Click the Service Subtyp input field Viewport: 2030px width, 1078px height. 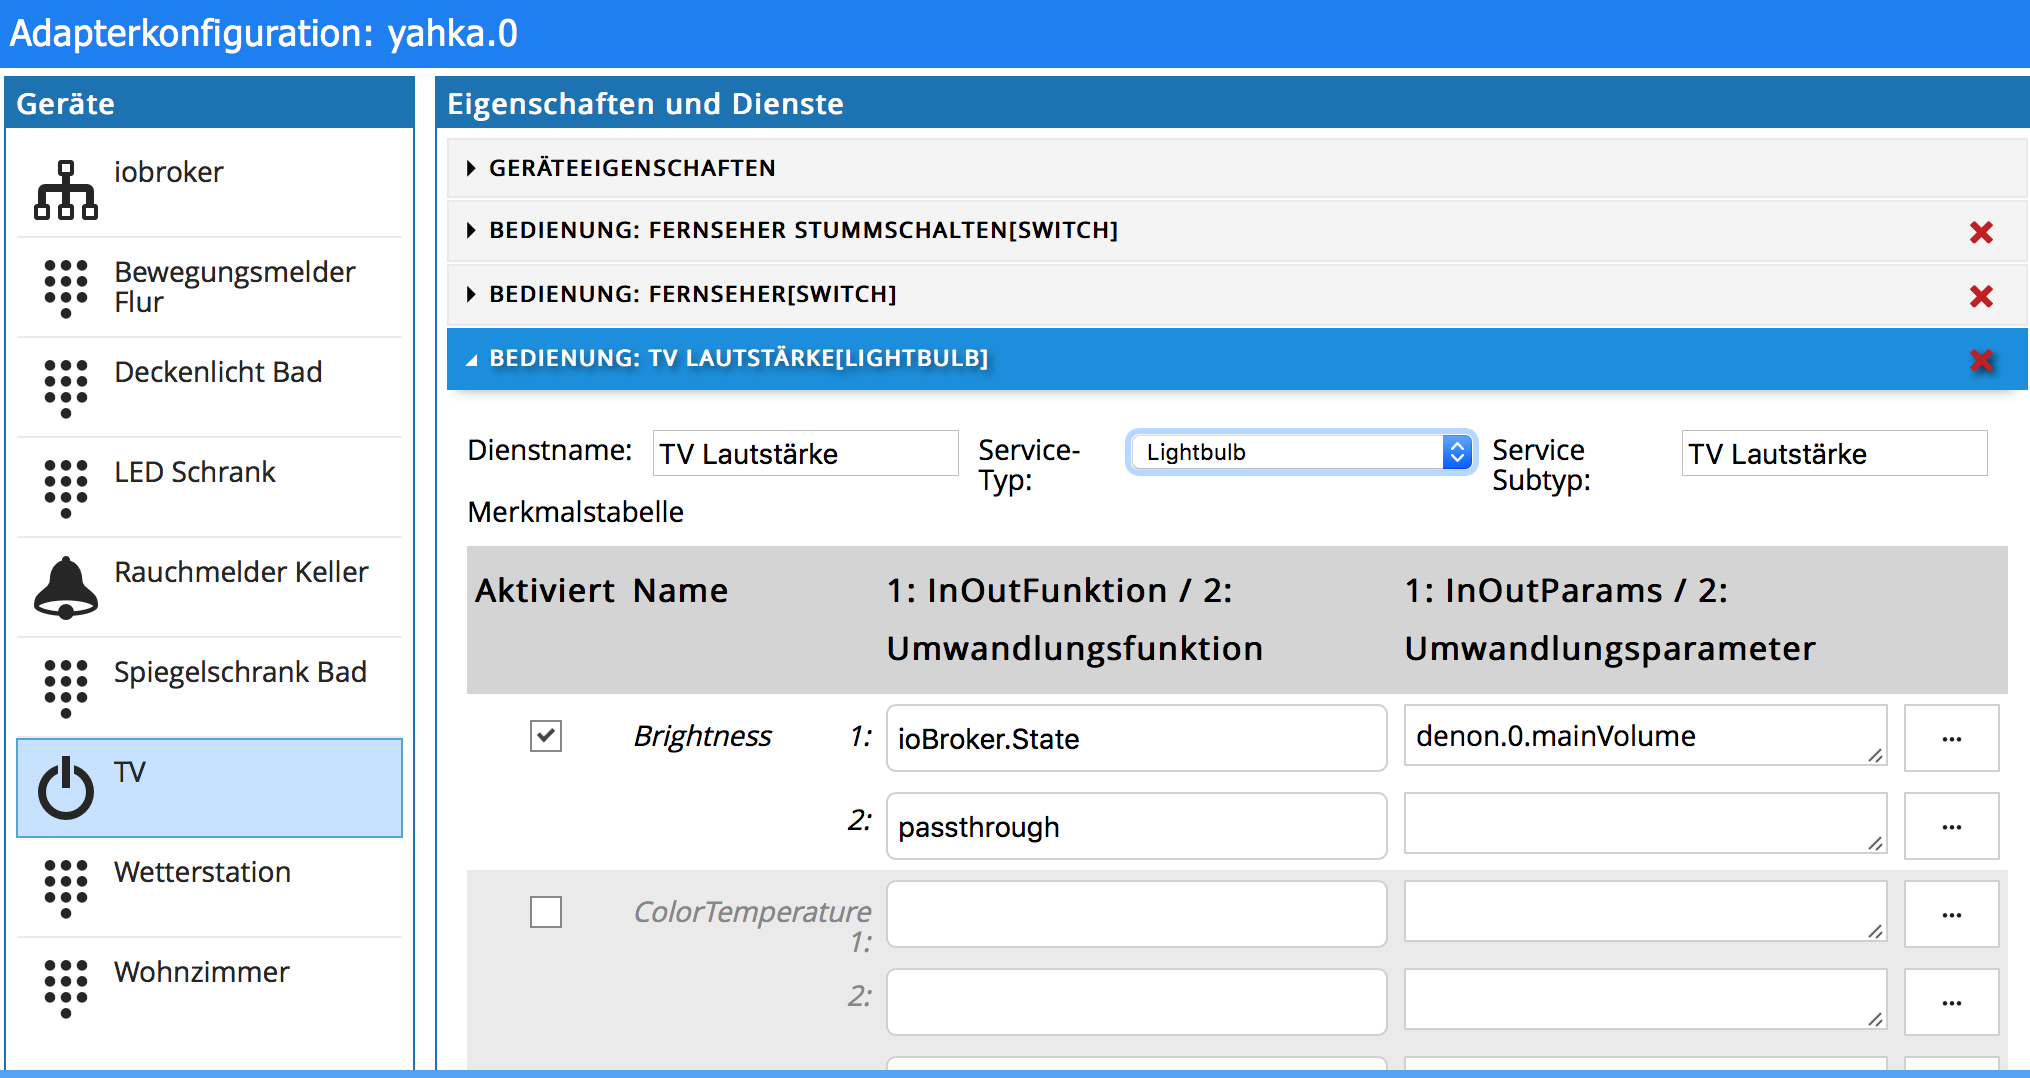(1834, 454)
